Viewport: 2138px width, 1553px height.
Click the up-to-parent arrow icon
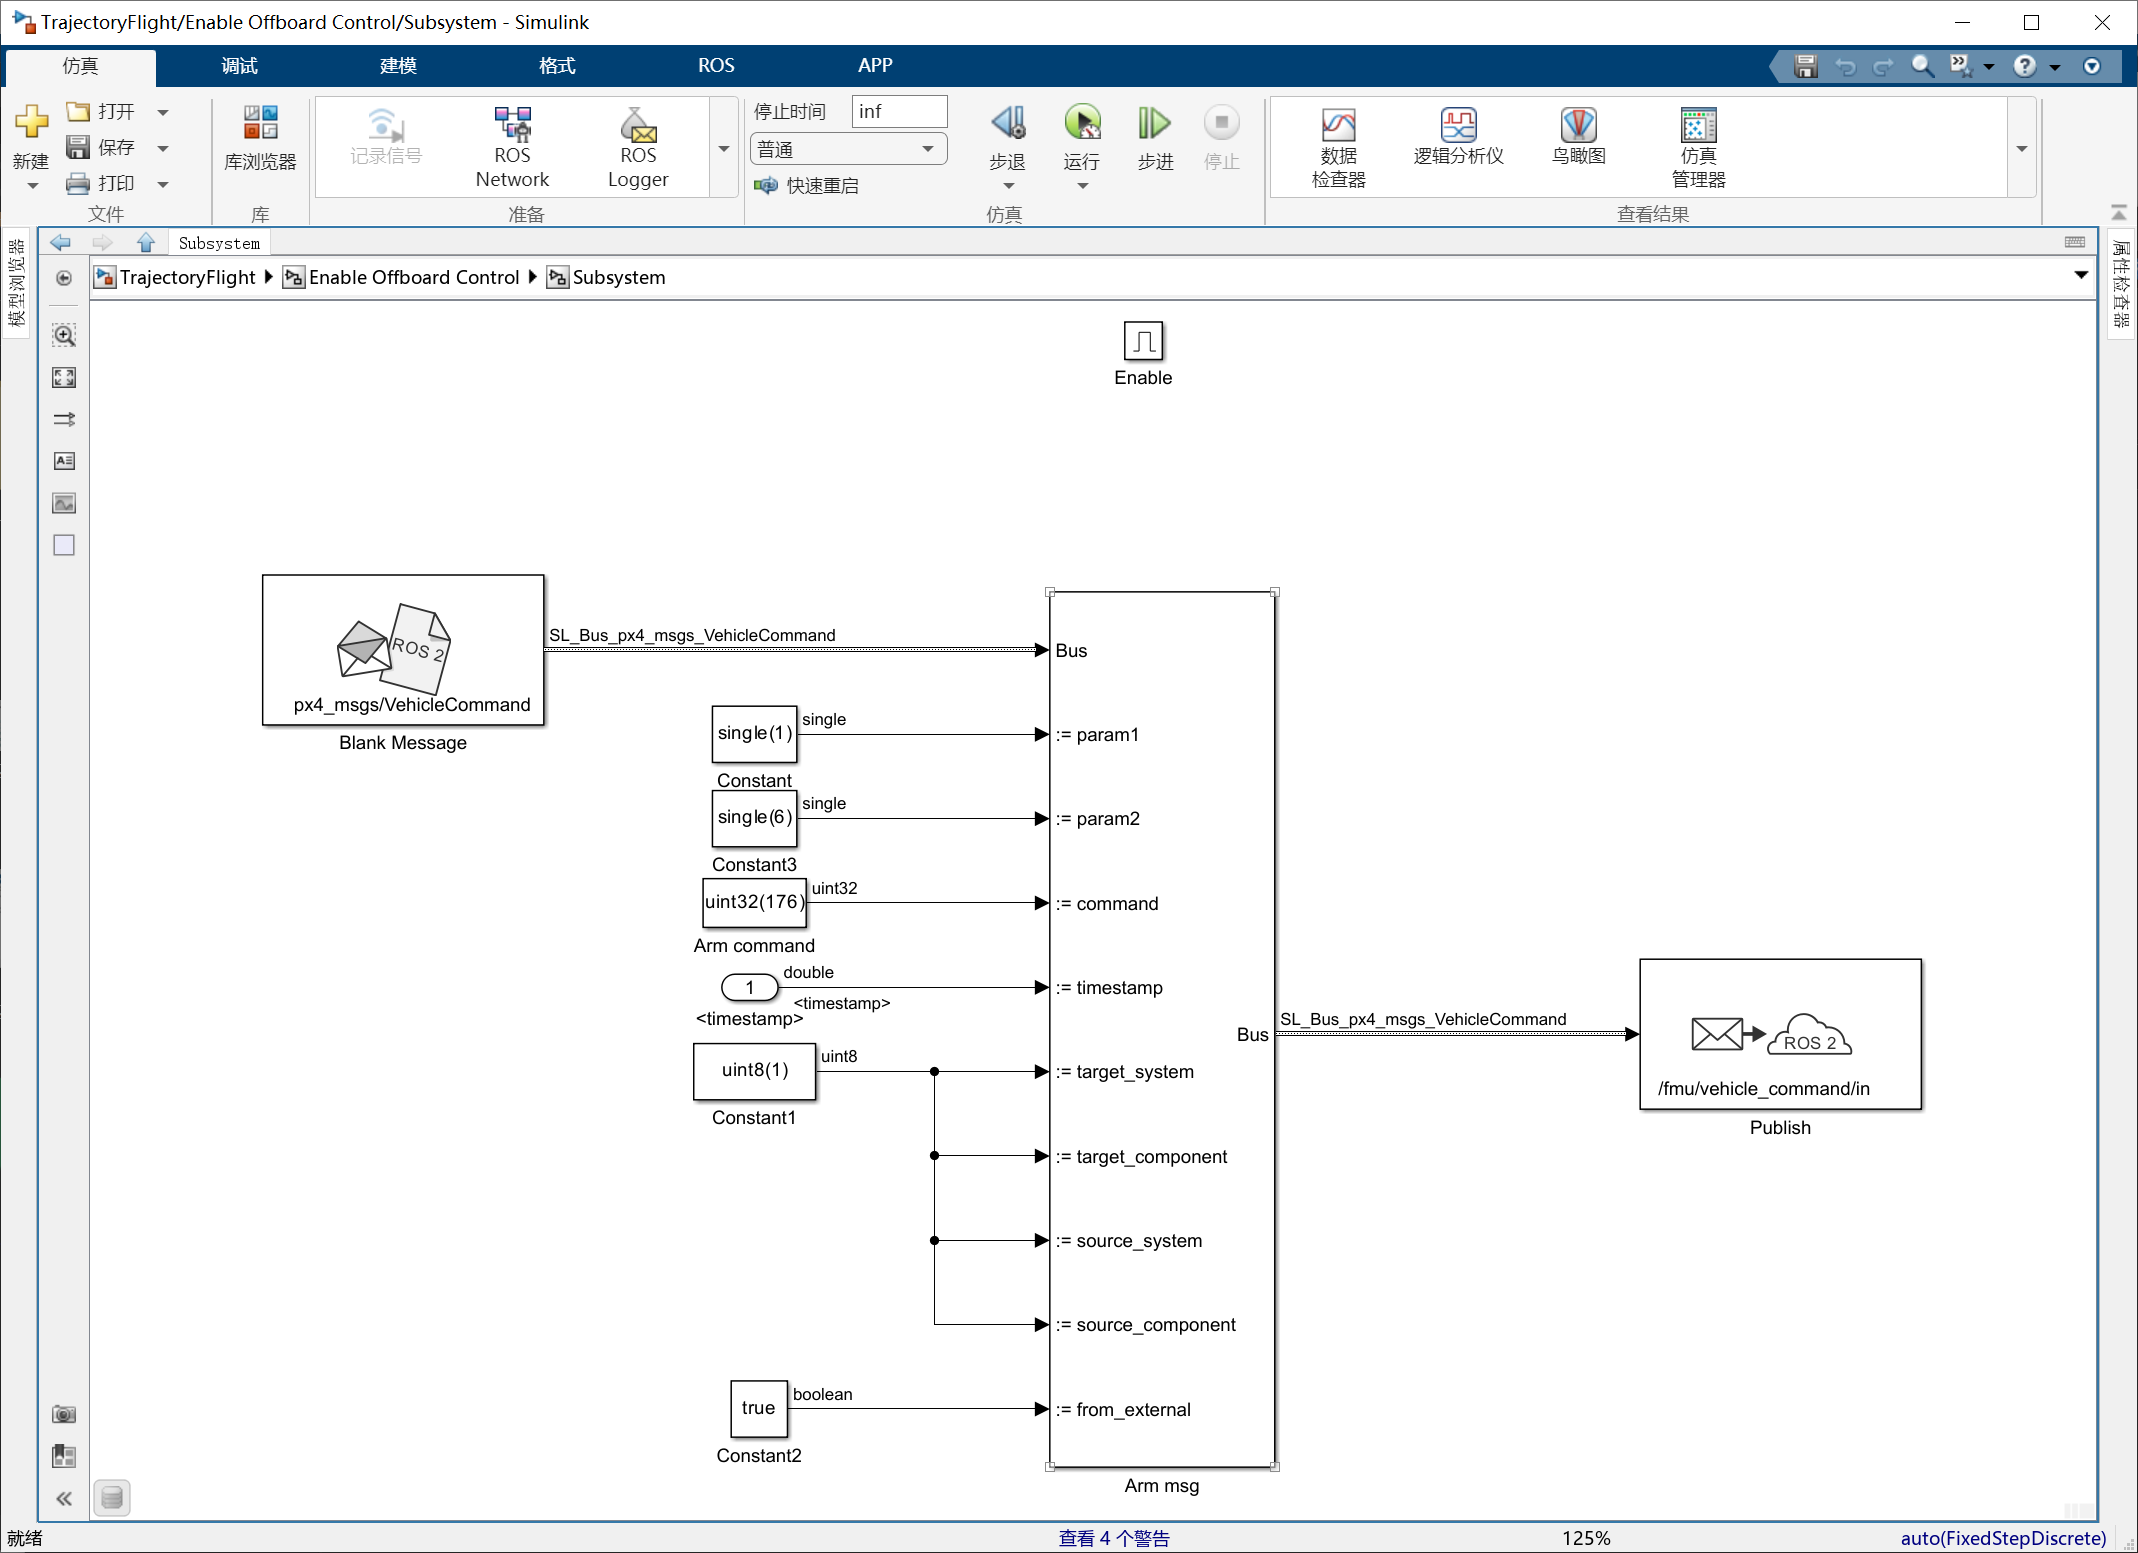point(146,242)
